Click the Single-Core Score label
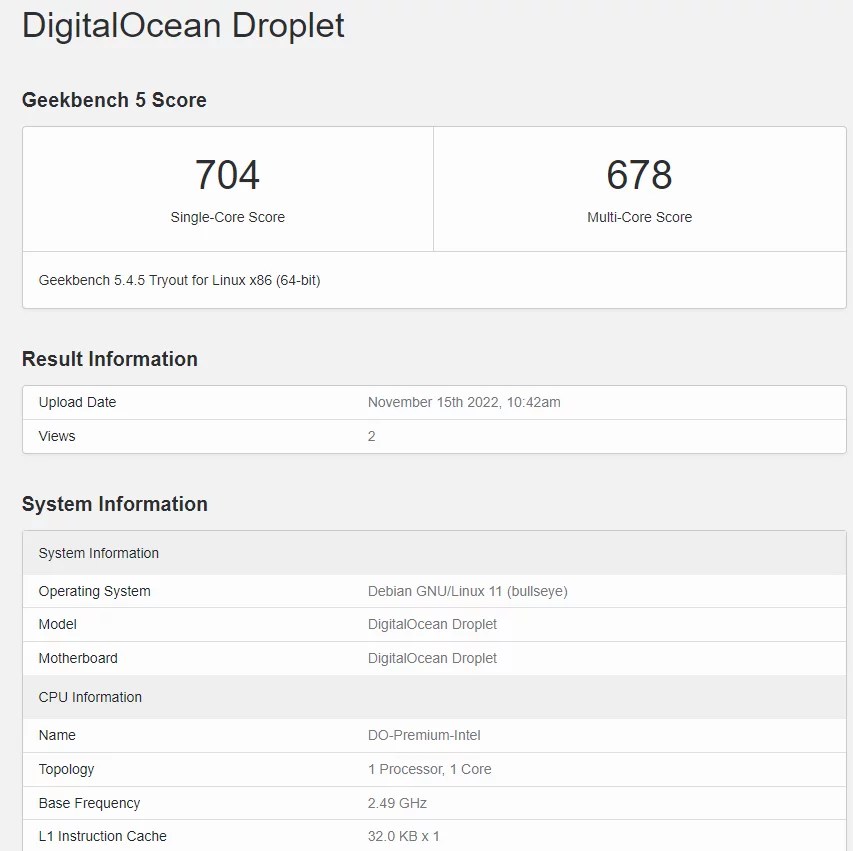Viewport: 853px width, 851px height. (x=227, y=217)
